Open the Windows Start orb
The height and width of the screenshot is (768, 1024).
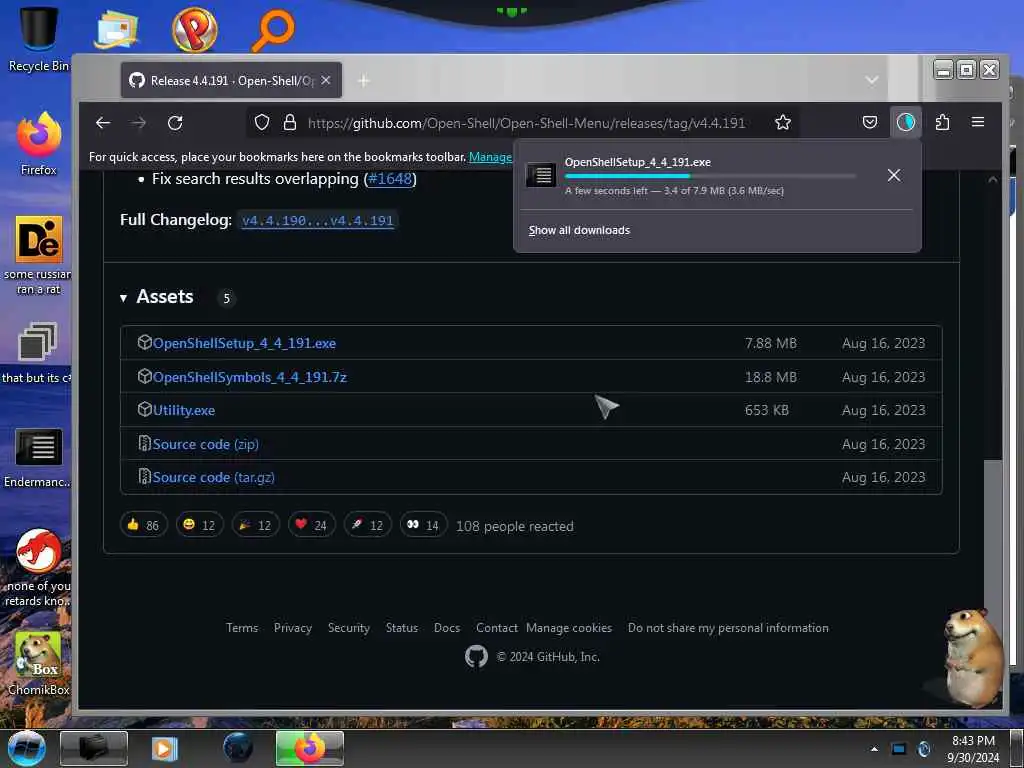pos(26,748)
